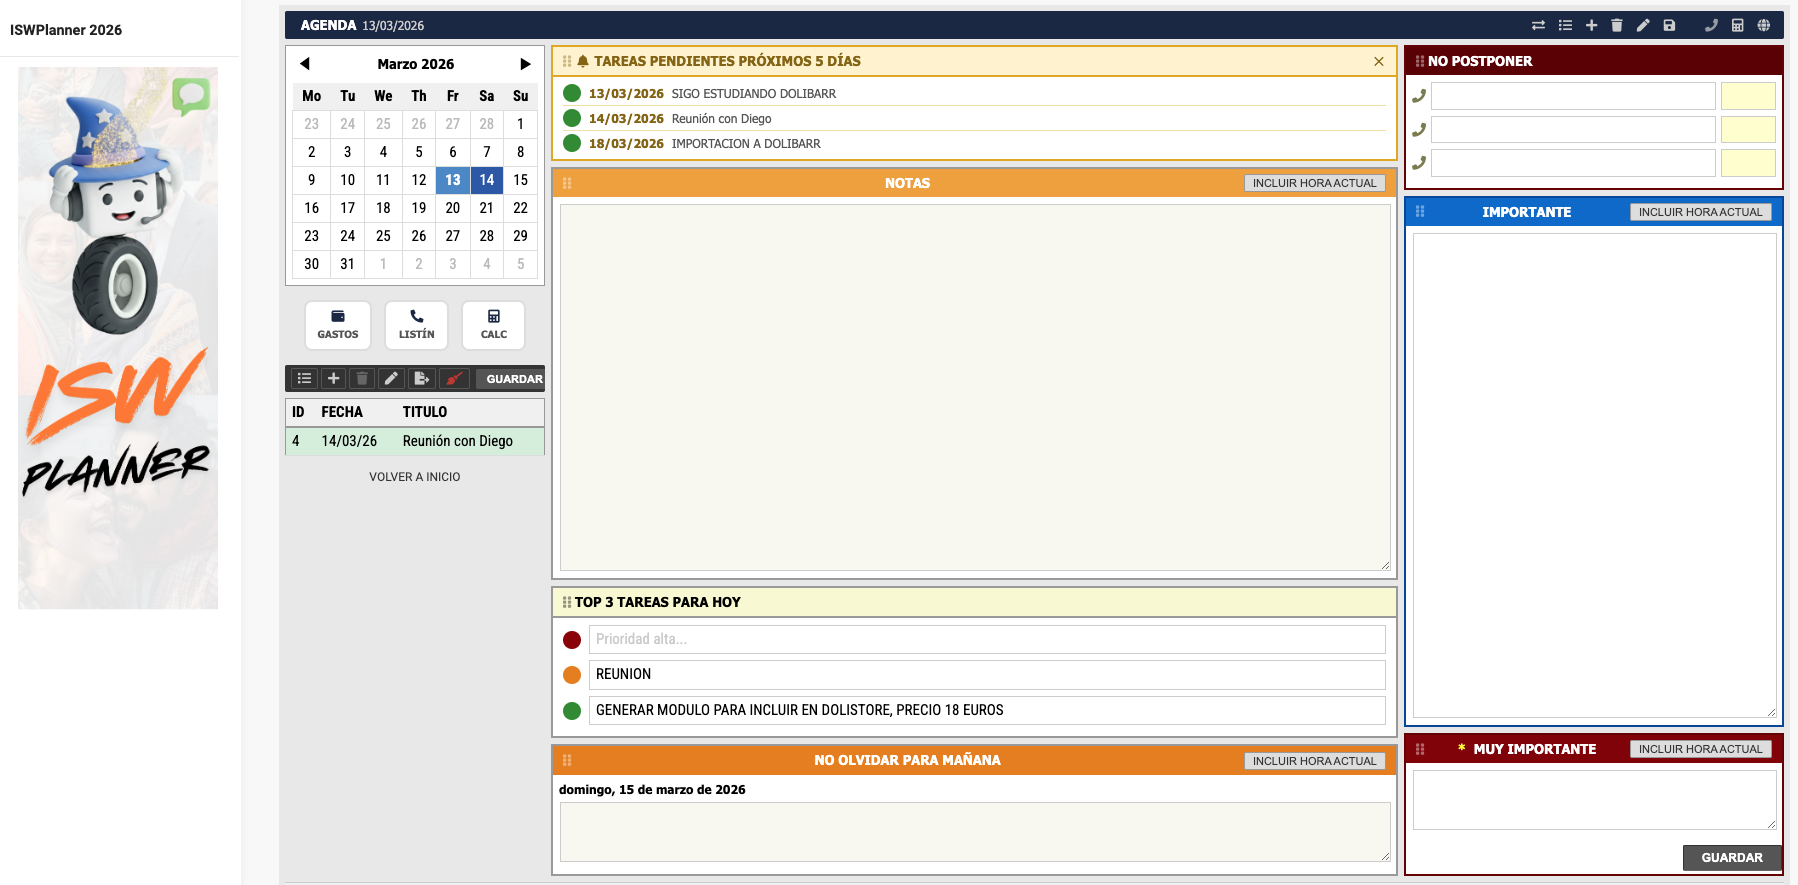Click the No Olvidar Para Mañana text area
This screenshot has height=885, width=1798.
[x=975, y=832]
